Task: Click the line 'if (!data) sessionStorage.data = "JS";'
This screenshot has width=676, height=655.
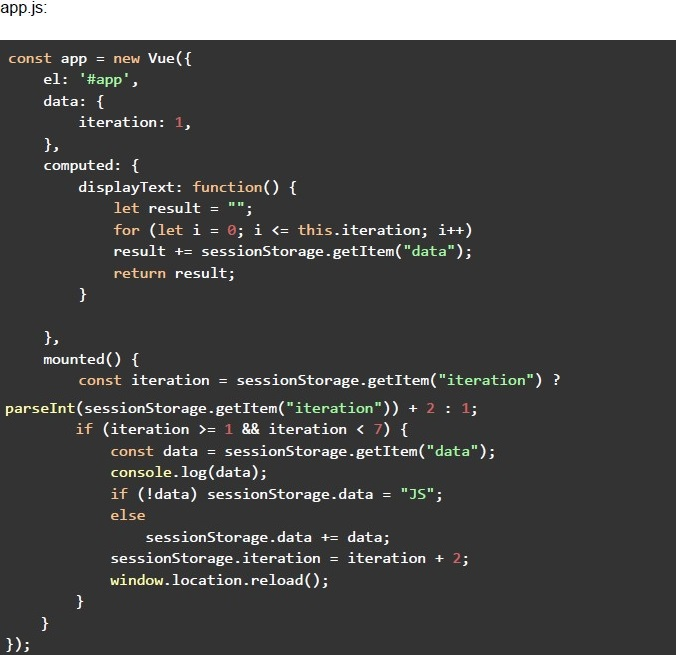Action: [276, 494]
